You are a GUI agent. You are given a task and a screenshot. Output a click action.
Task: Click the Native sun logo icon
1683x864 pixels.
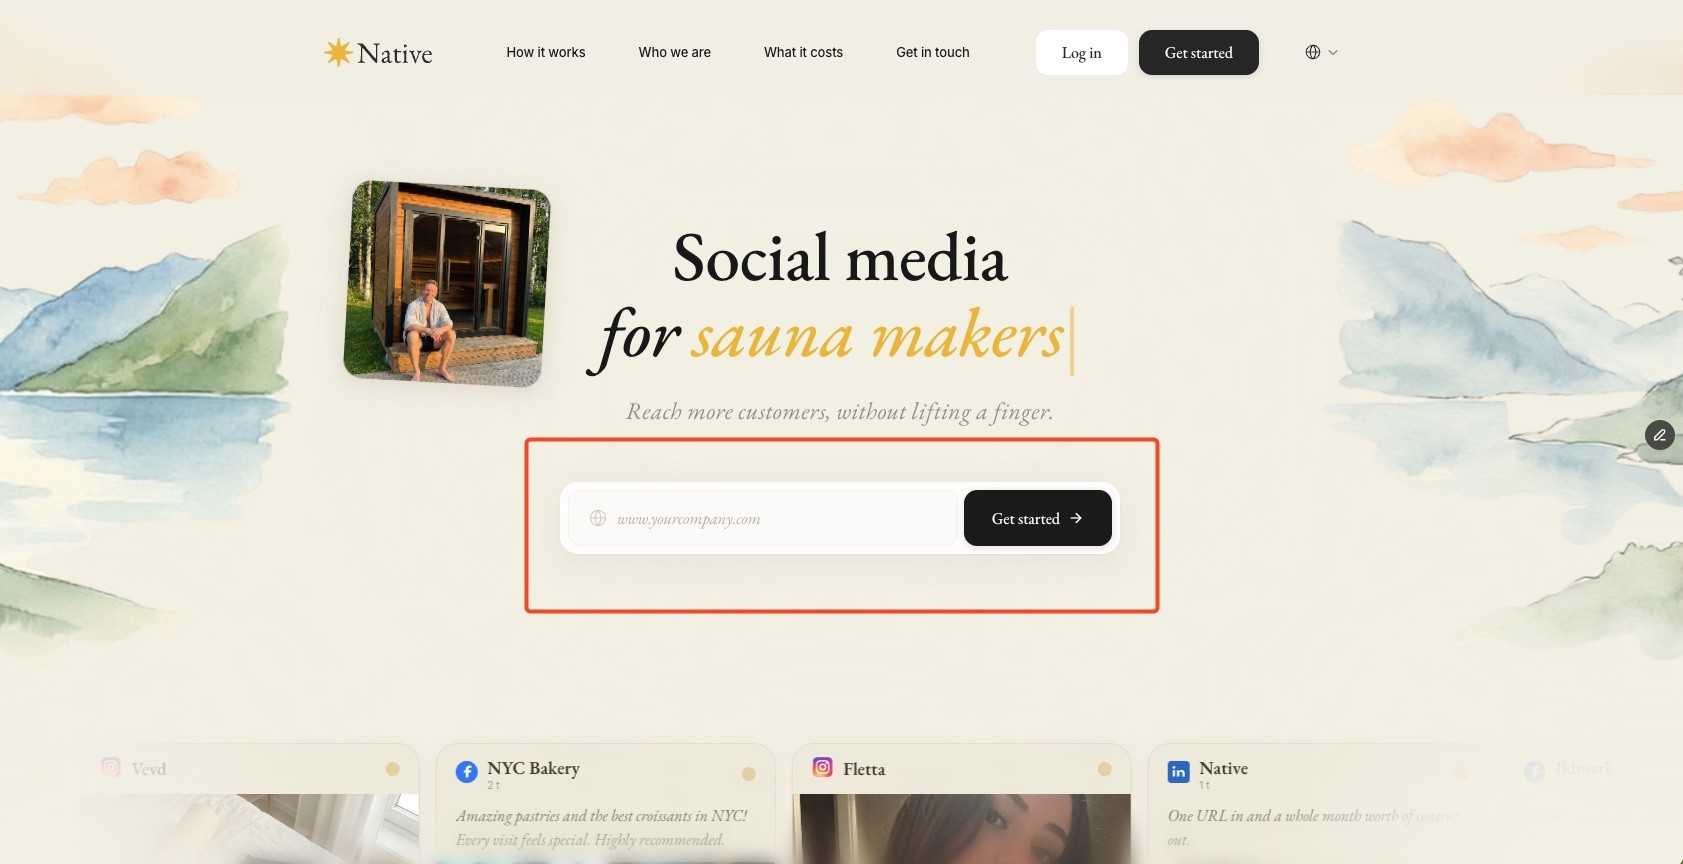pyautogui.click(x=338, y=52)
